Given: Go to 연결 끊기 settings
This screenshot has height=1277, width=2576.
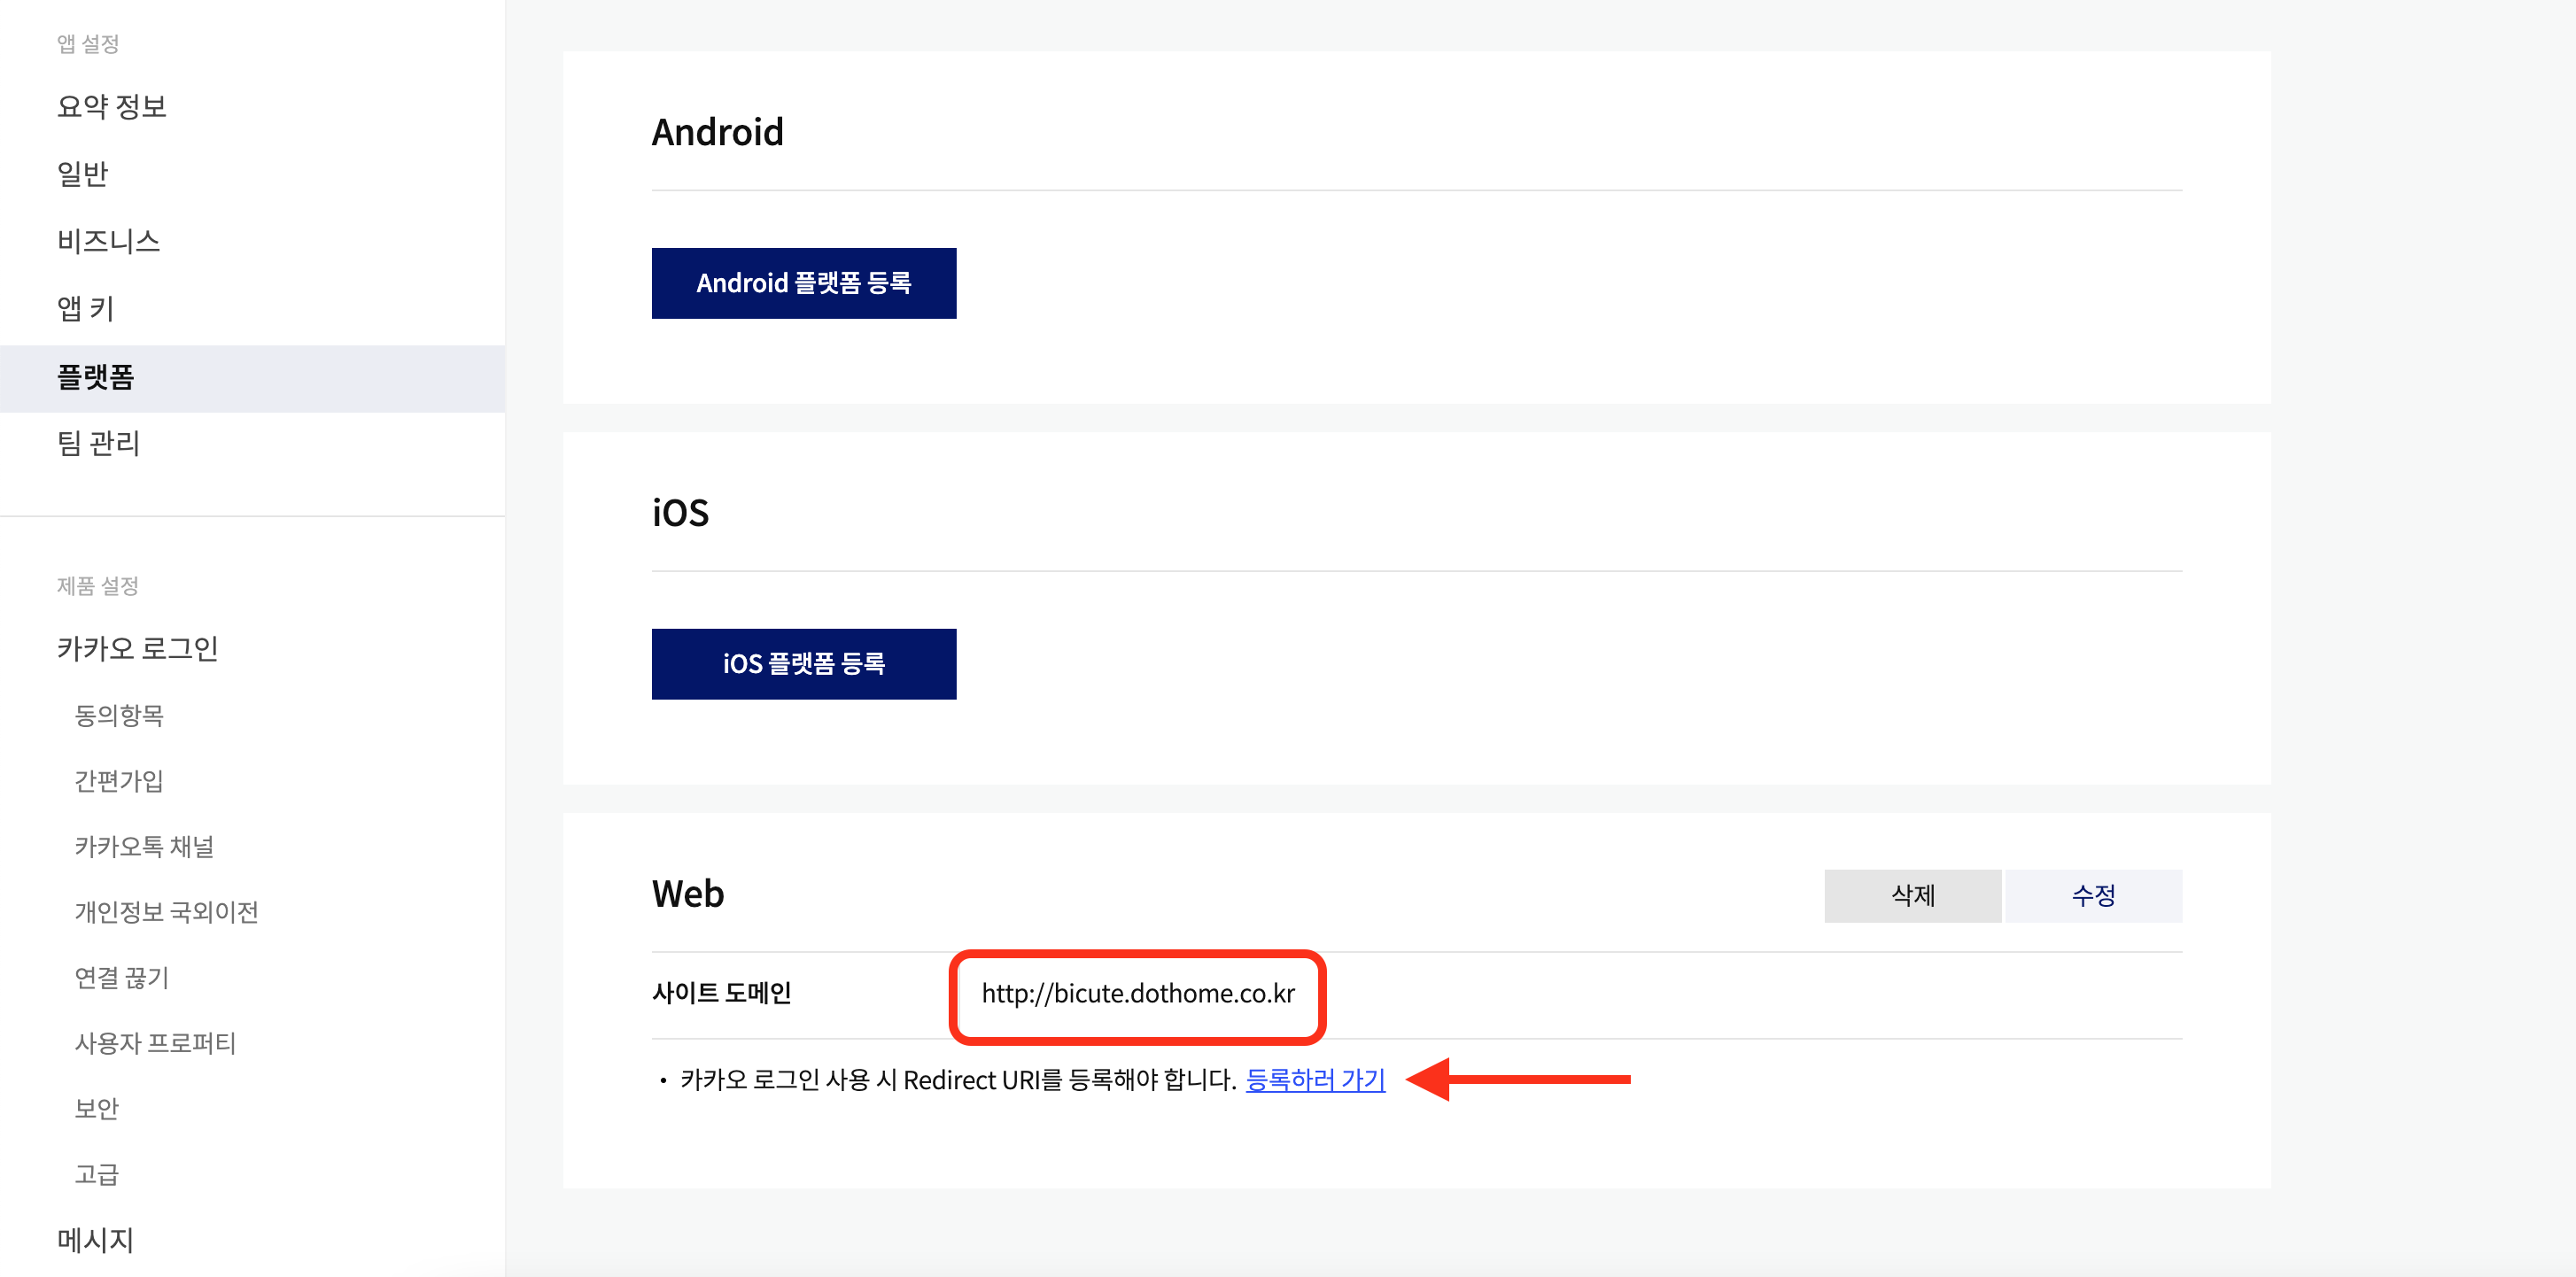Looking at the screenshot, I should (x=122, y=977).
